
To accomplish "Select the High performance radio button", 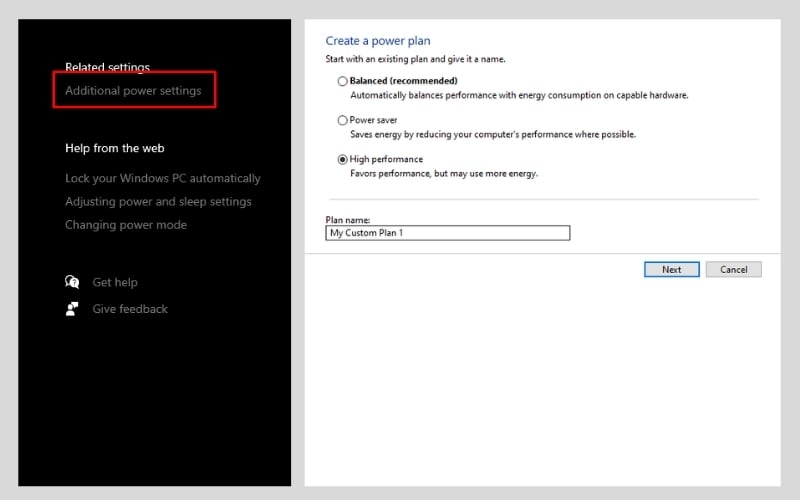I will point(343,159).
